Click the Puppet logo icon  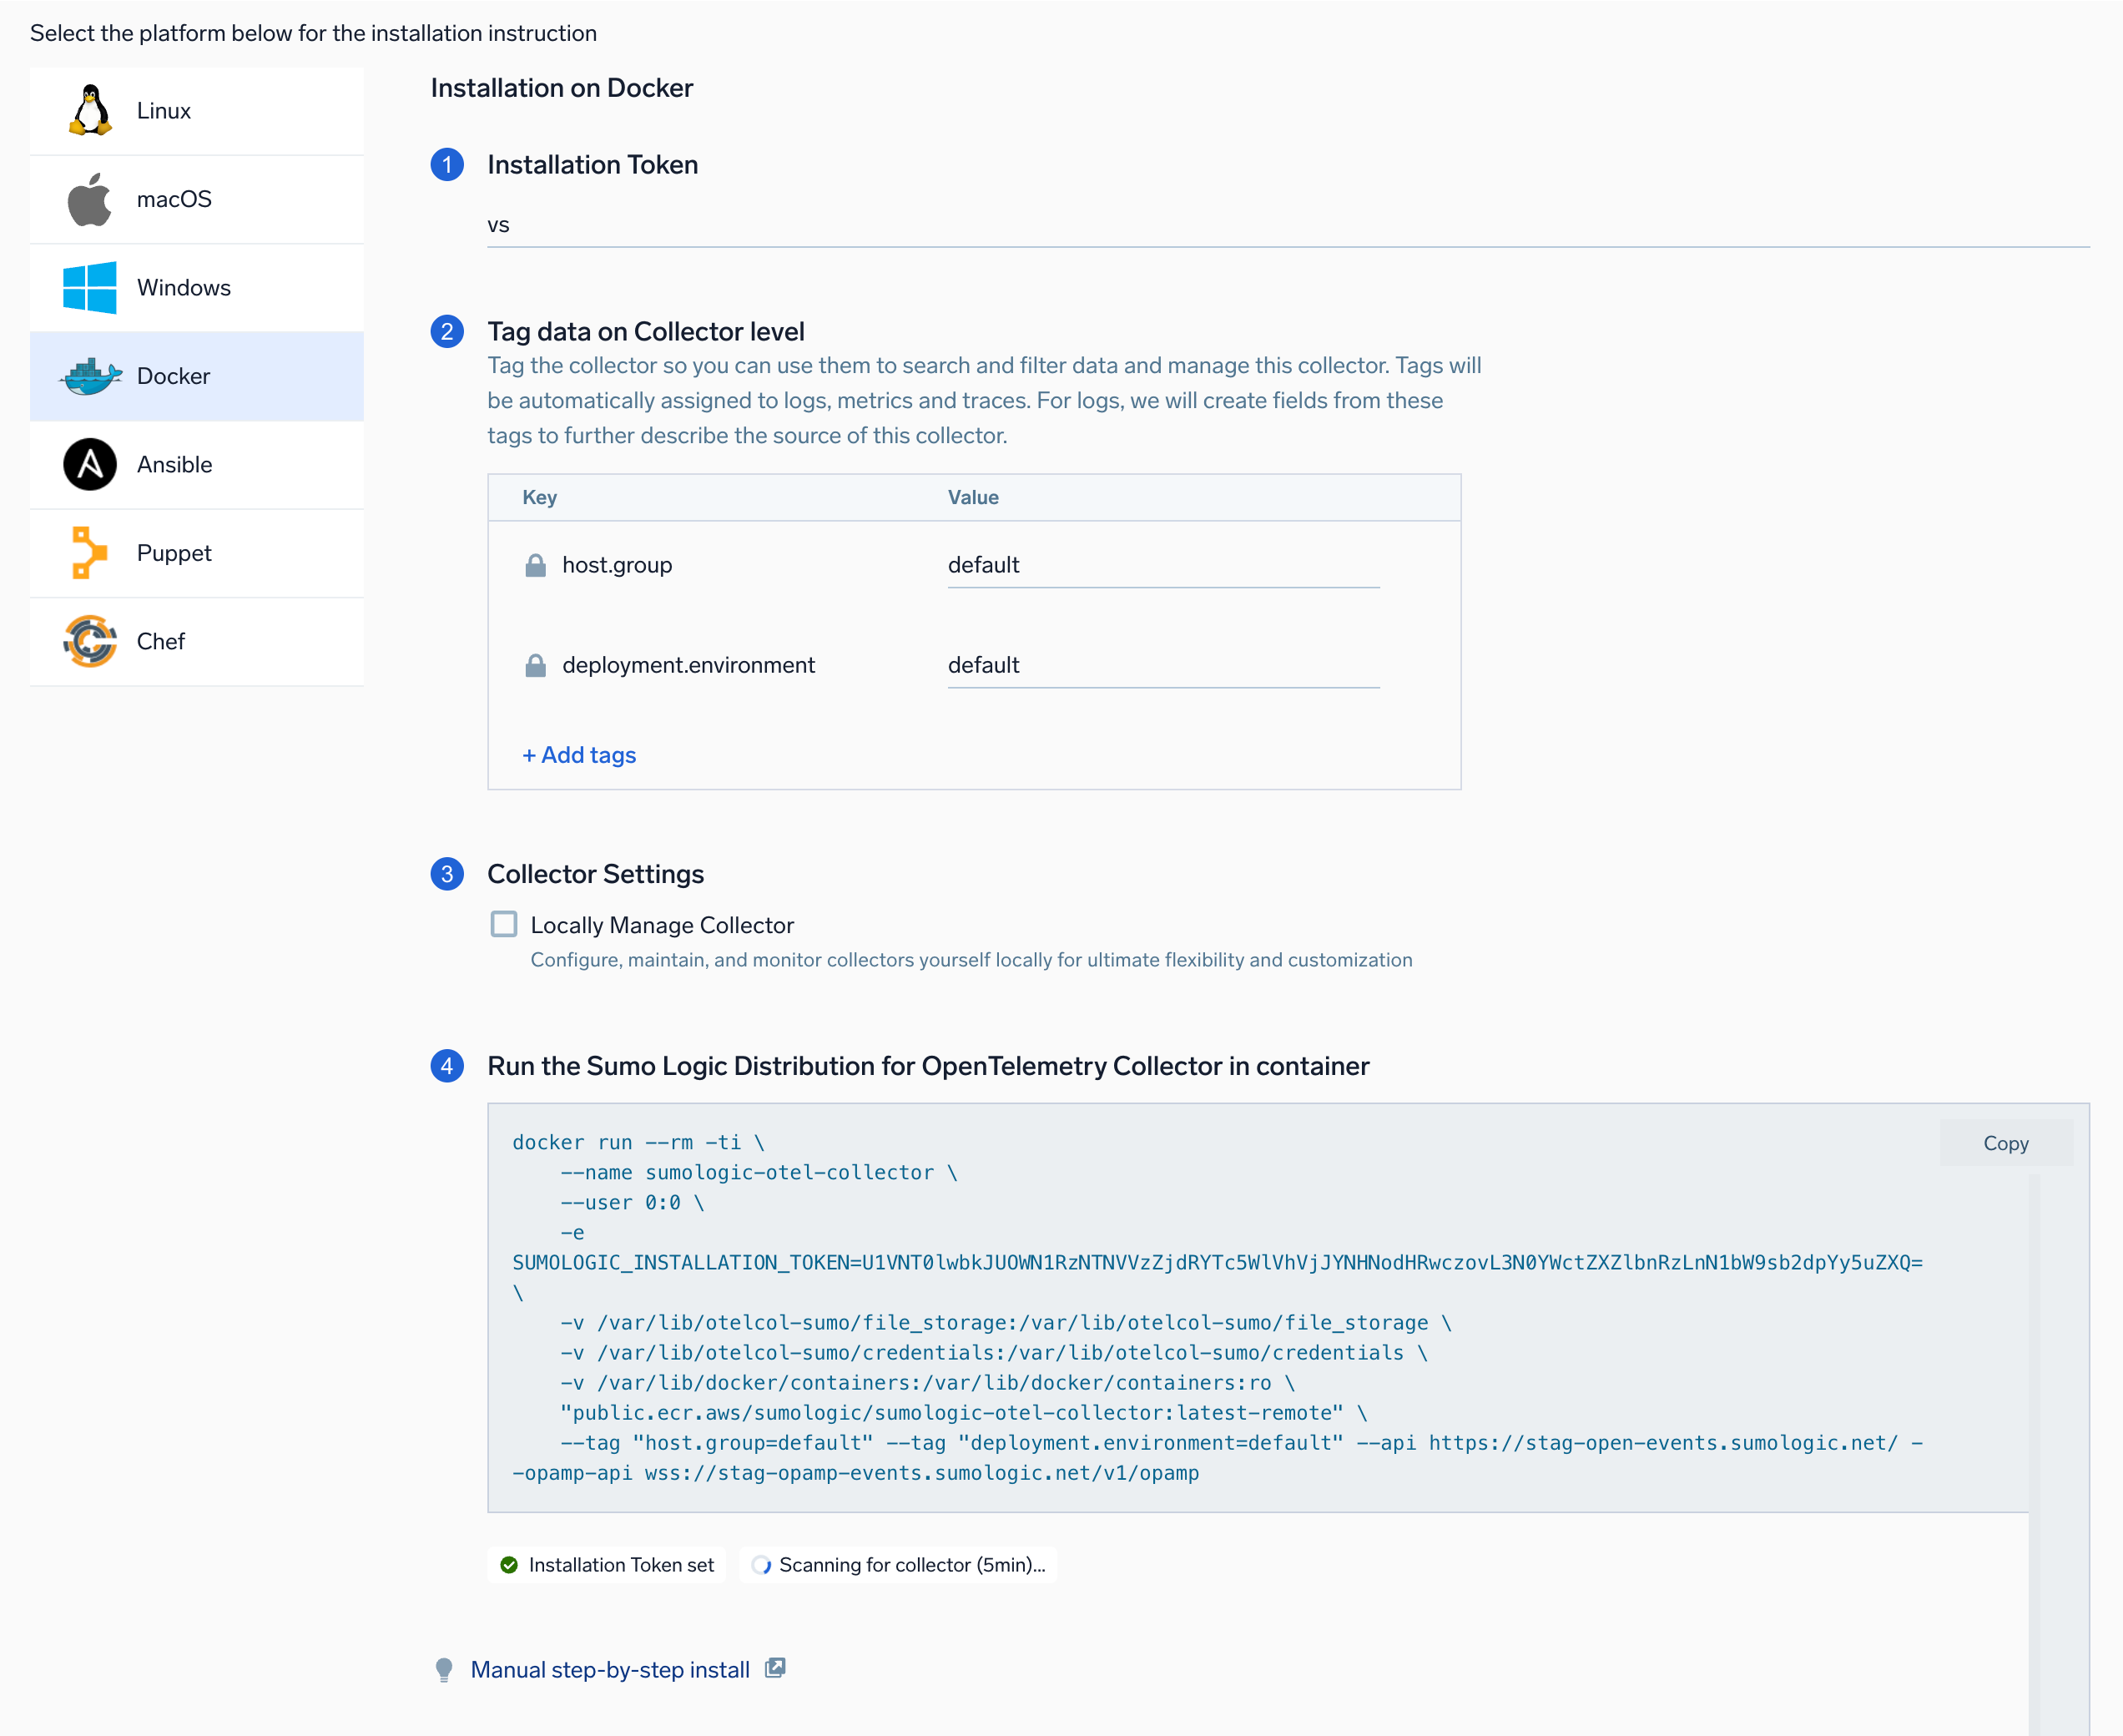90,553
